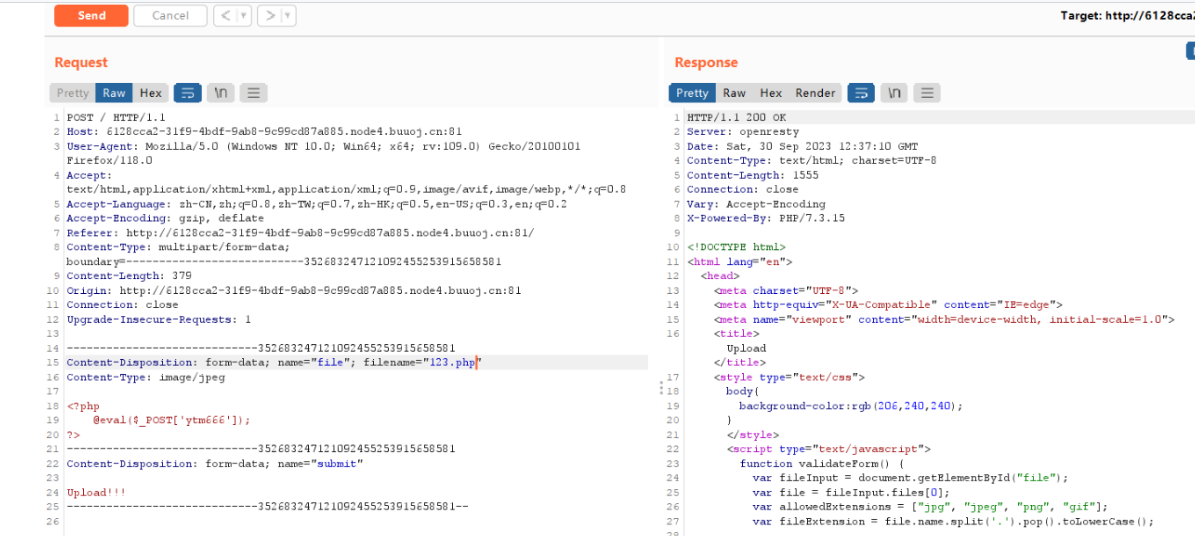The height and width of the screenshot is (536, 1195).
Task: Click the @eval($_POST['ytm666']) payload line
Action: 171,419
